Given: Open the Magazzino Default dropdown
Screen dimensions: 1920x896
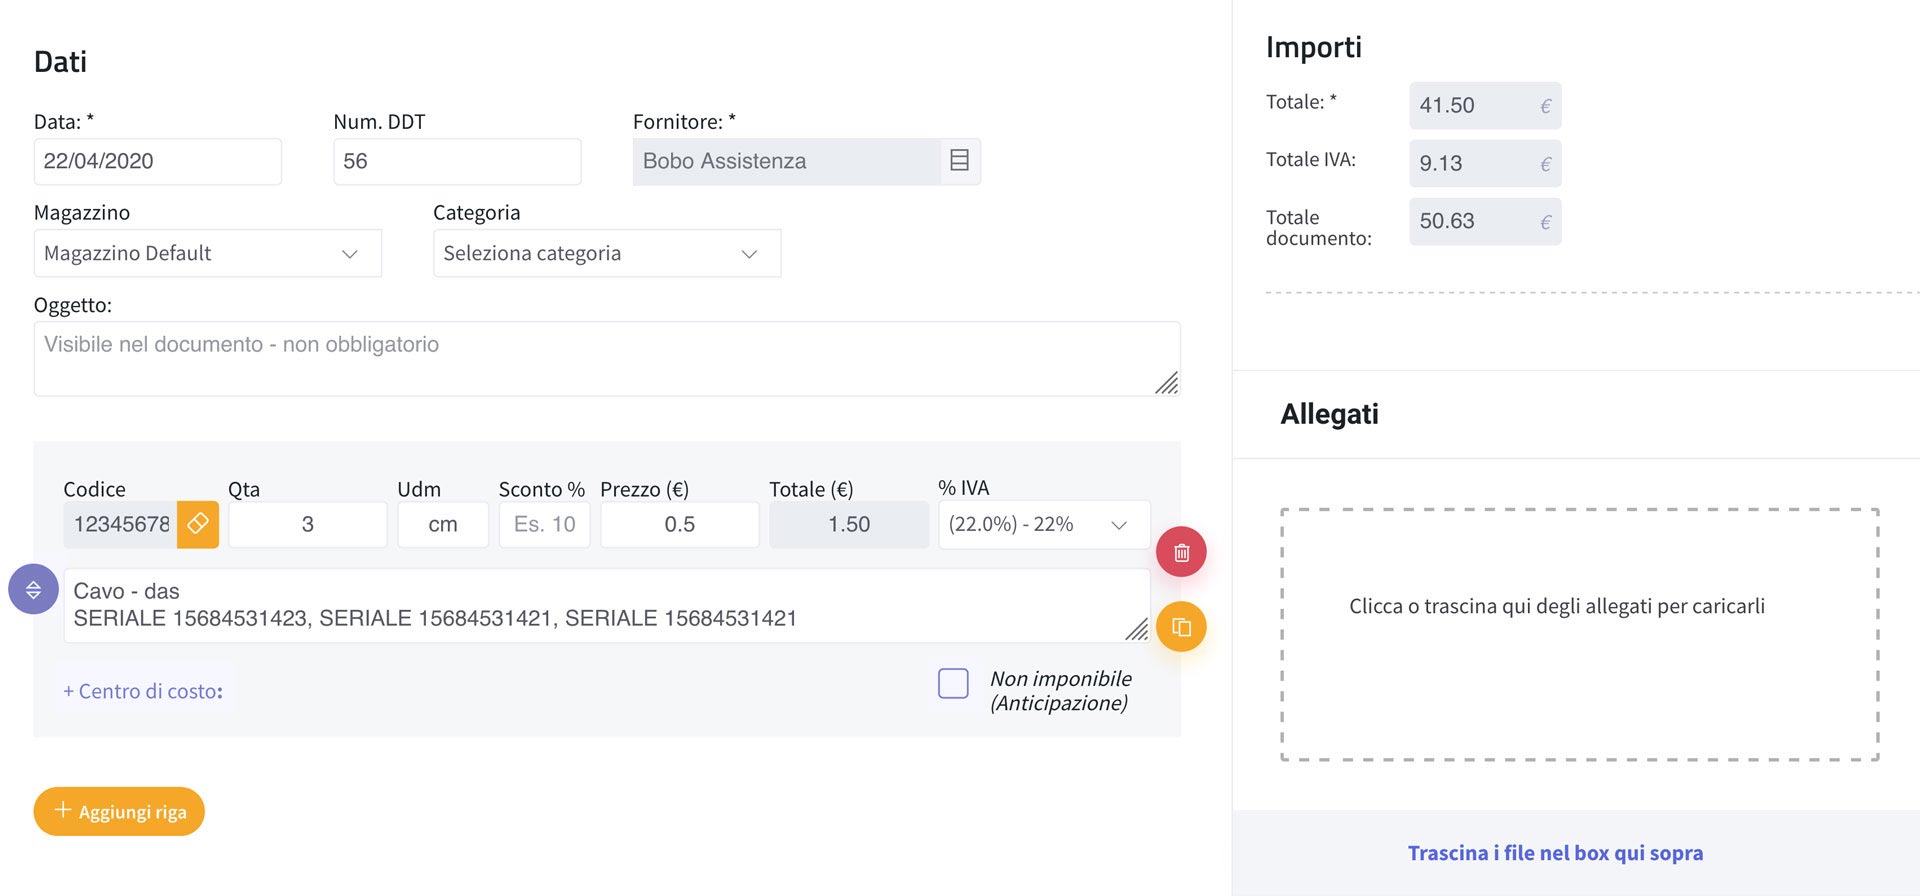Looking at the screenshot, I should (x=208, y=253).
